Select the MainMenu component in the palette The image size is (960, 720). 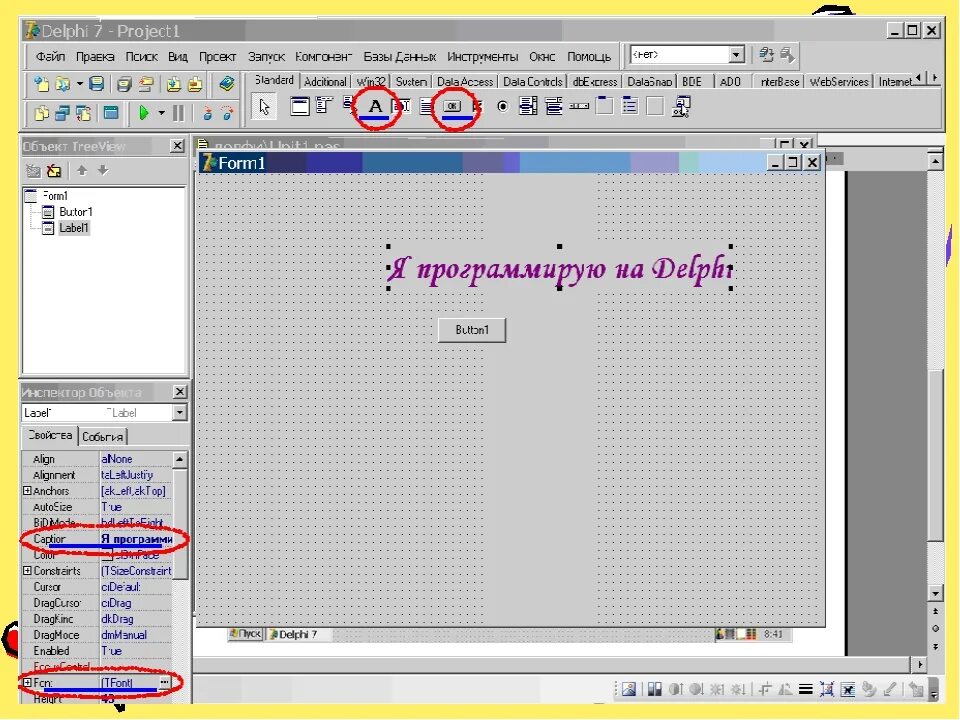(324, 106)
